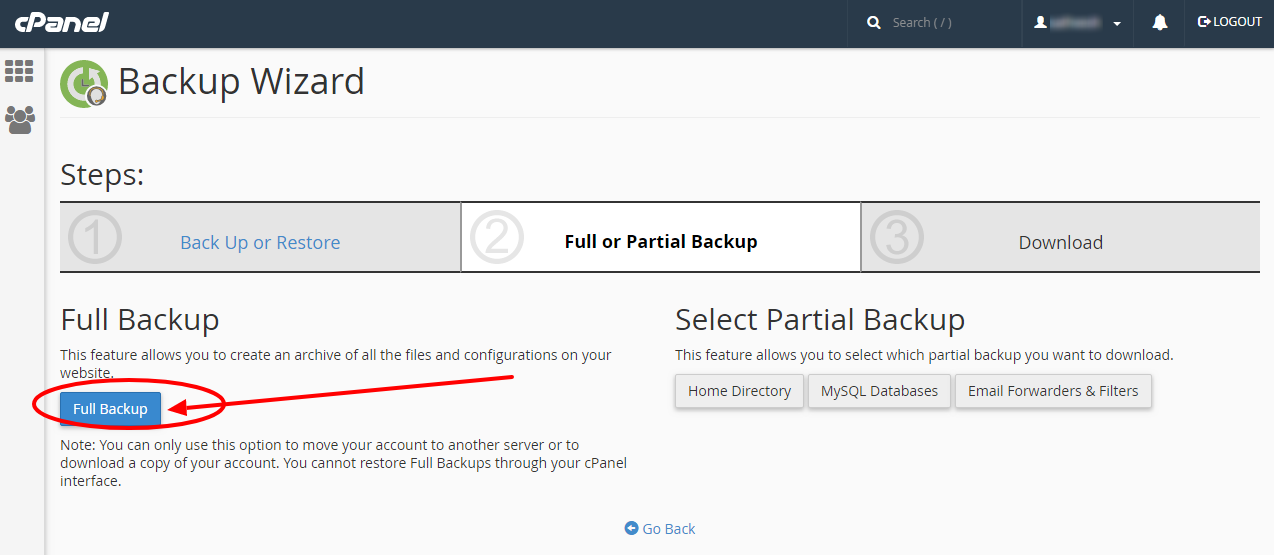Click the Full Backup button

coord(110,409)
